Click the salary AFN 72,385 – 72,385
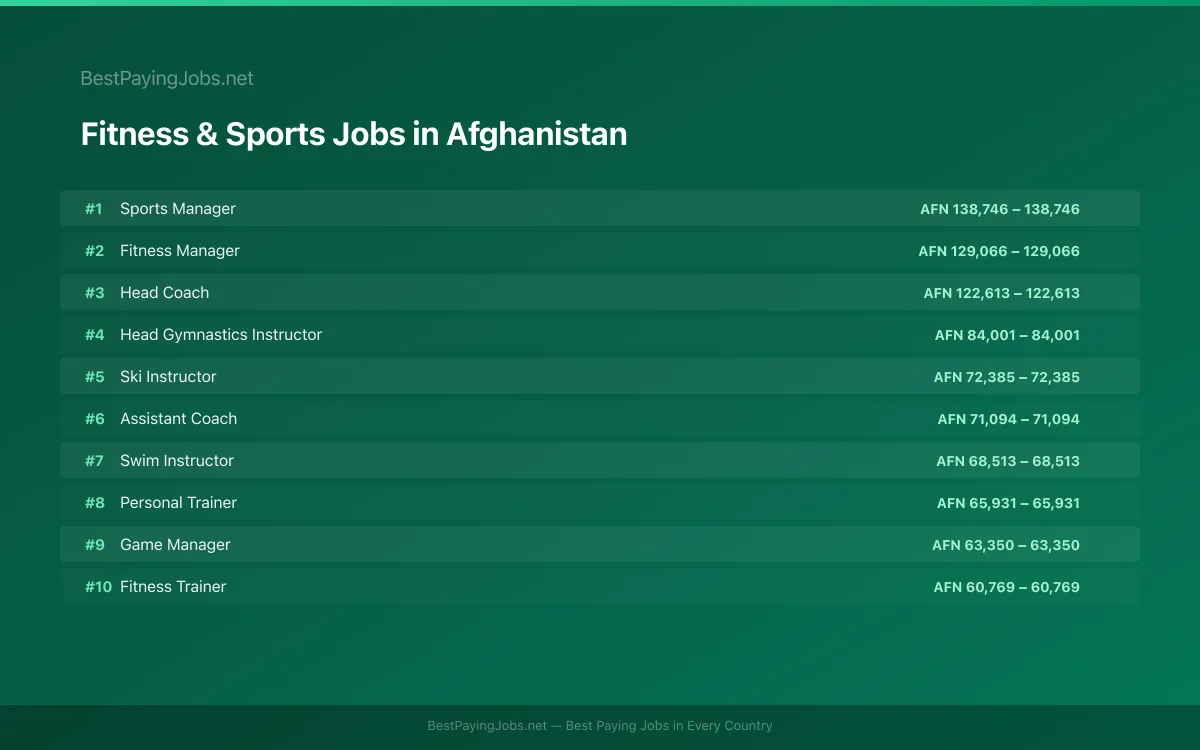Screen dimensions: 1200x750 [1007, 377]
